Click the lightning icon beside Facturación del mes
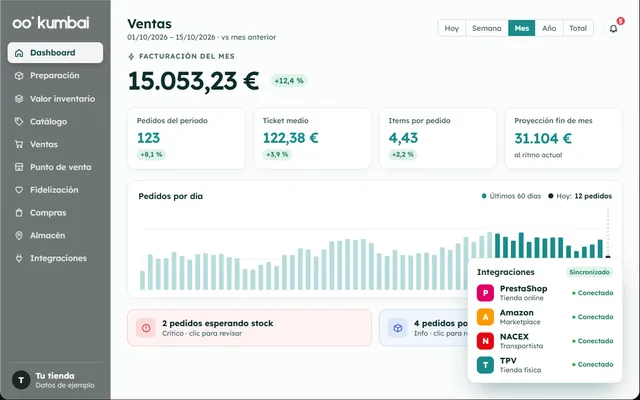Viewport: 640px width, 400px height. pos(131,57)
